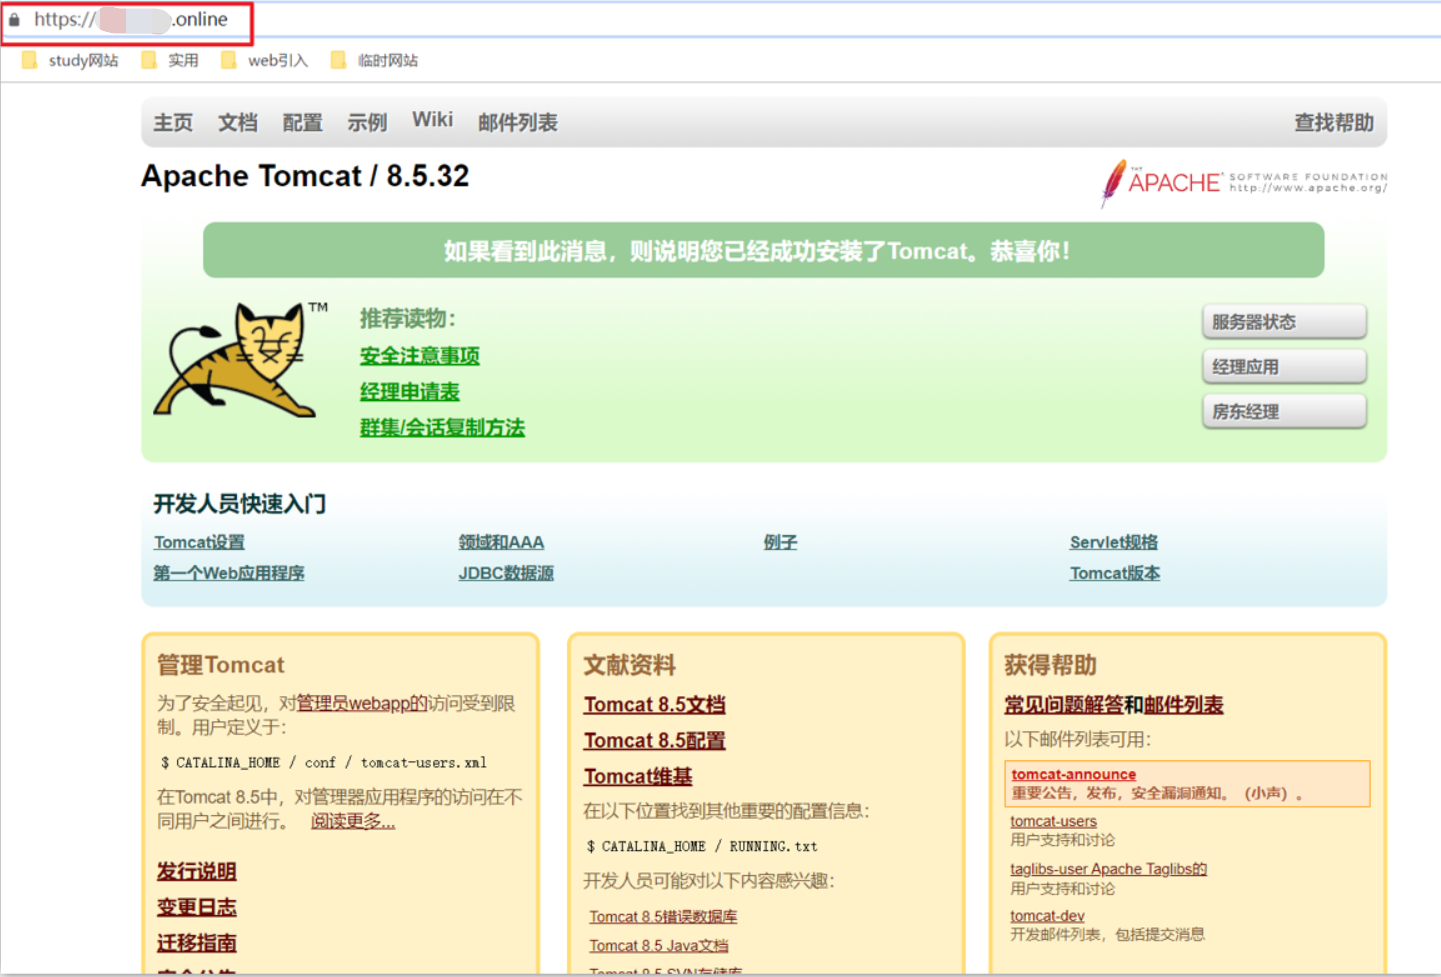Click the Tomcat cat mascot image

coord(241,358)
